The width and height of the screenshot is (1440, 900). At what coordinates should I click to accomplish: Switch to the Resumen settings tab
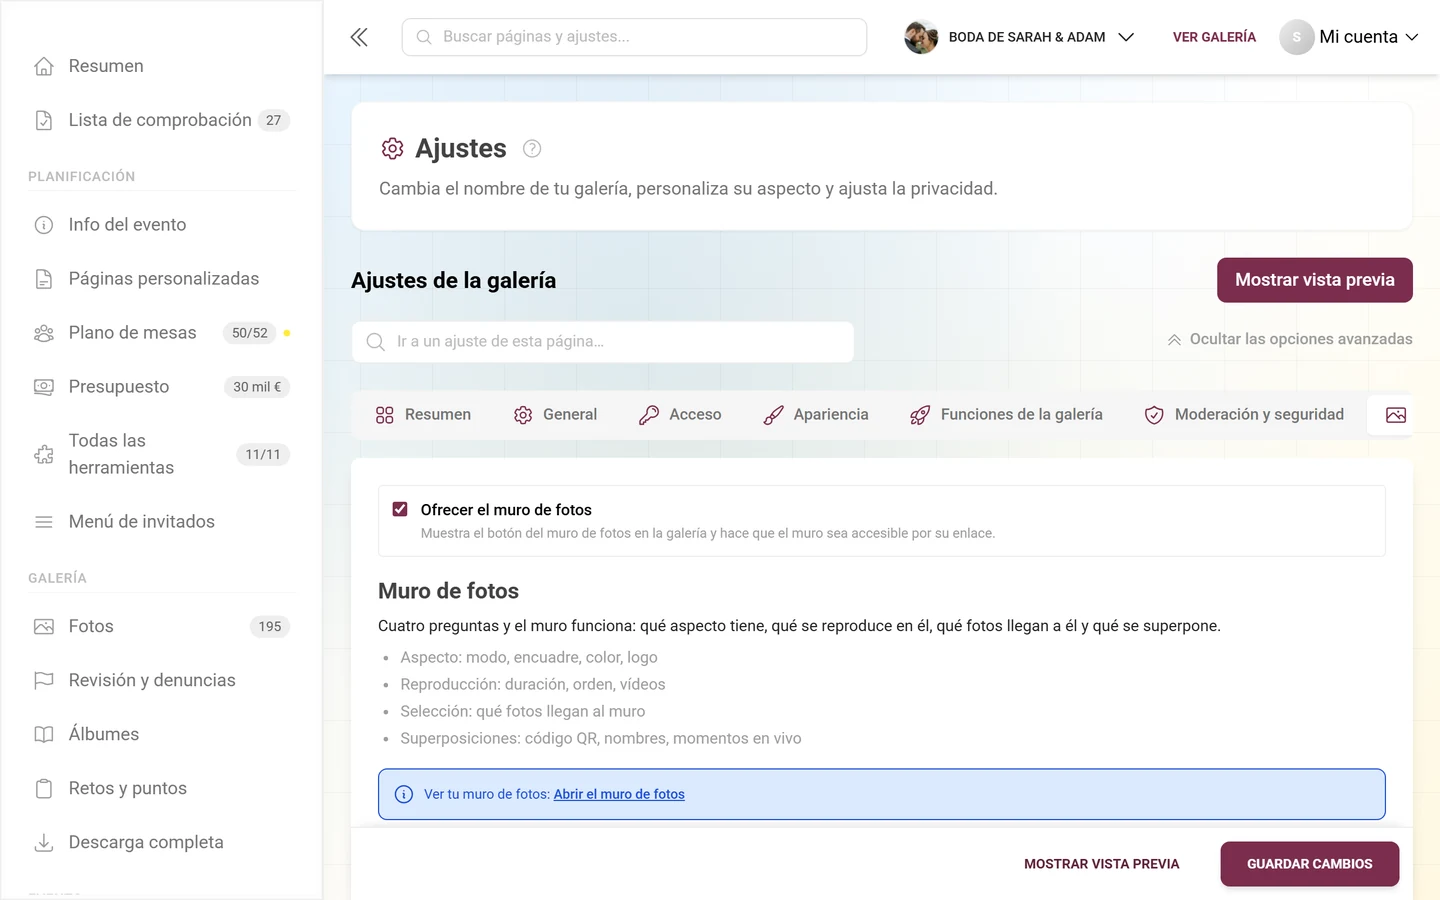pos(423,415)
